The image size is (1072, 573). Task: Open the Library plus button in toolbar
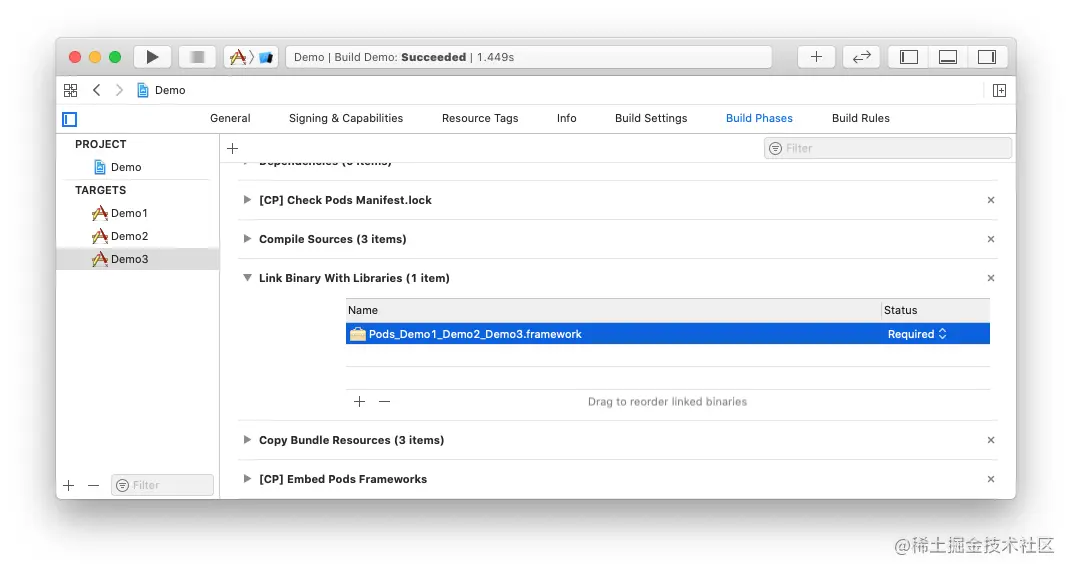pyautogui.click(x=816, y=57)
